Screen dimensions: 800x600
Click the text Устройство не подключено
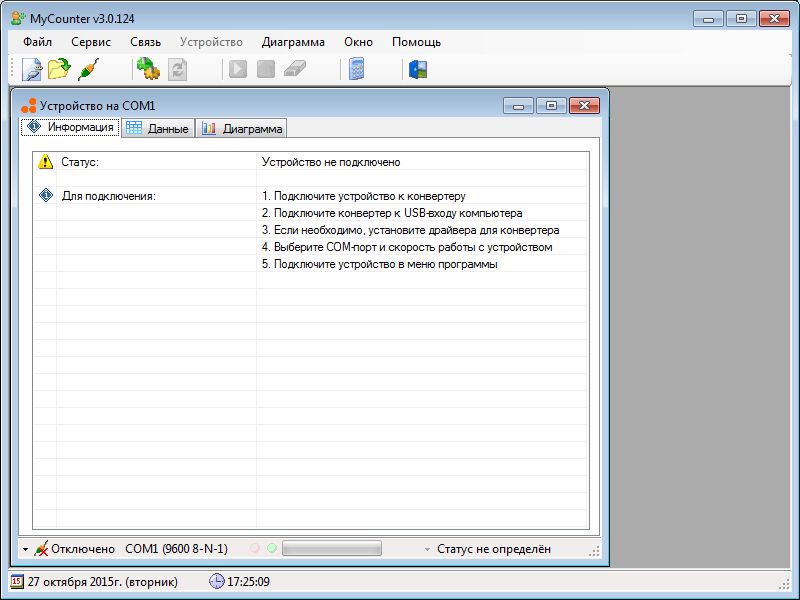tap(331, 162)
